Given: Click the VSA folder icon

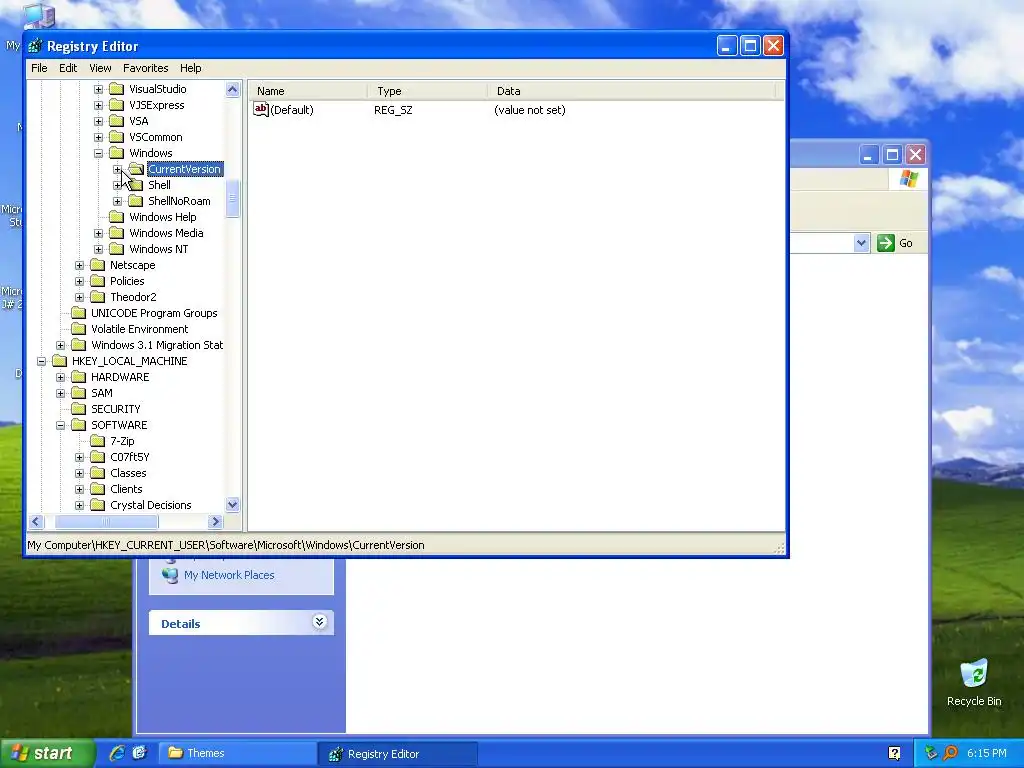Looking at the screenshot, I should pyautogui.click(x=116, y=121).
